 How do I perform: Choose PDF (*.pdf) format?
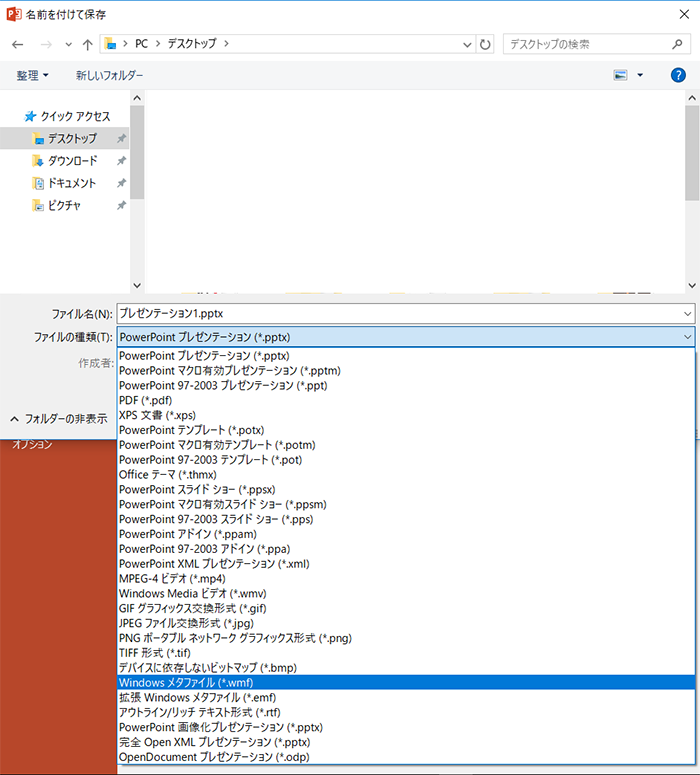tap(406, 400)
